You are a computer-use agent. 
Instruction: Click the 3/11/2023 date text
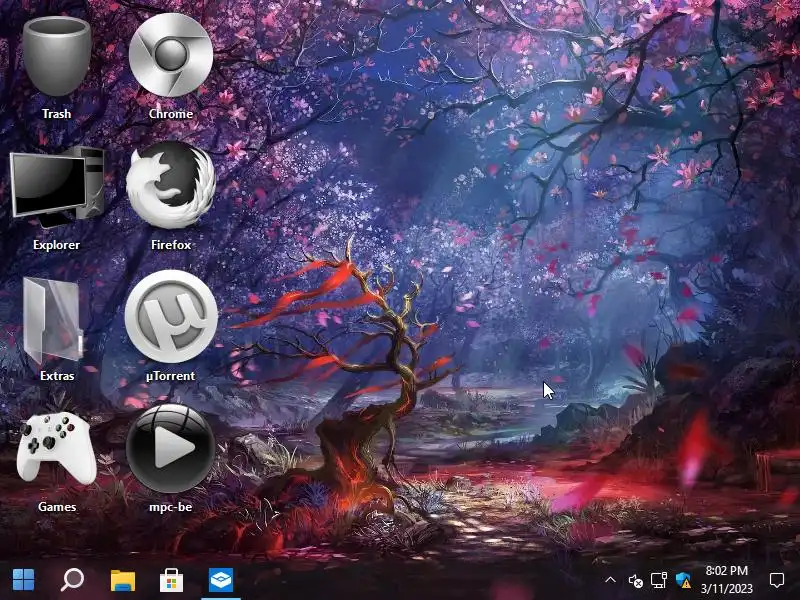(x=727, y=589)
